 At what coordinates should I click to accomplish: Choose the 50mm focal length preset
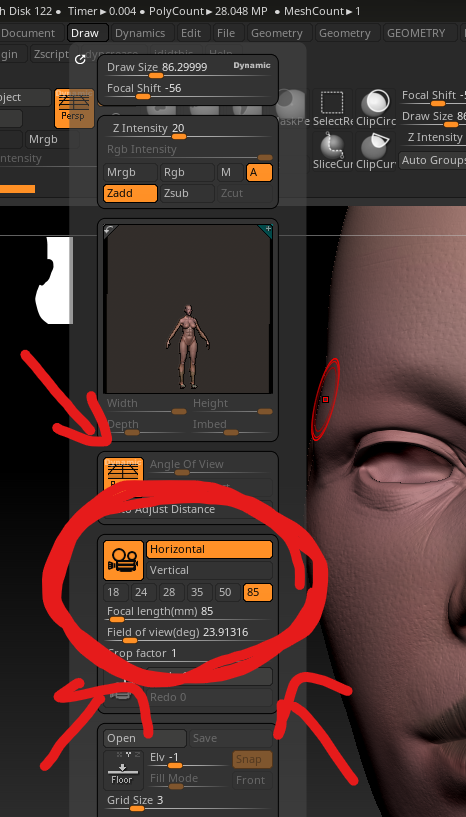pyautogui.click(x=227, y=592)
